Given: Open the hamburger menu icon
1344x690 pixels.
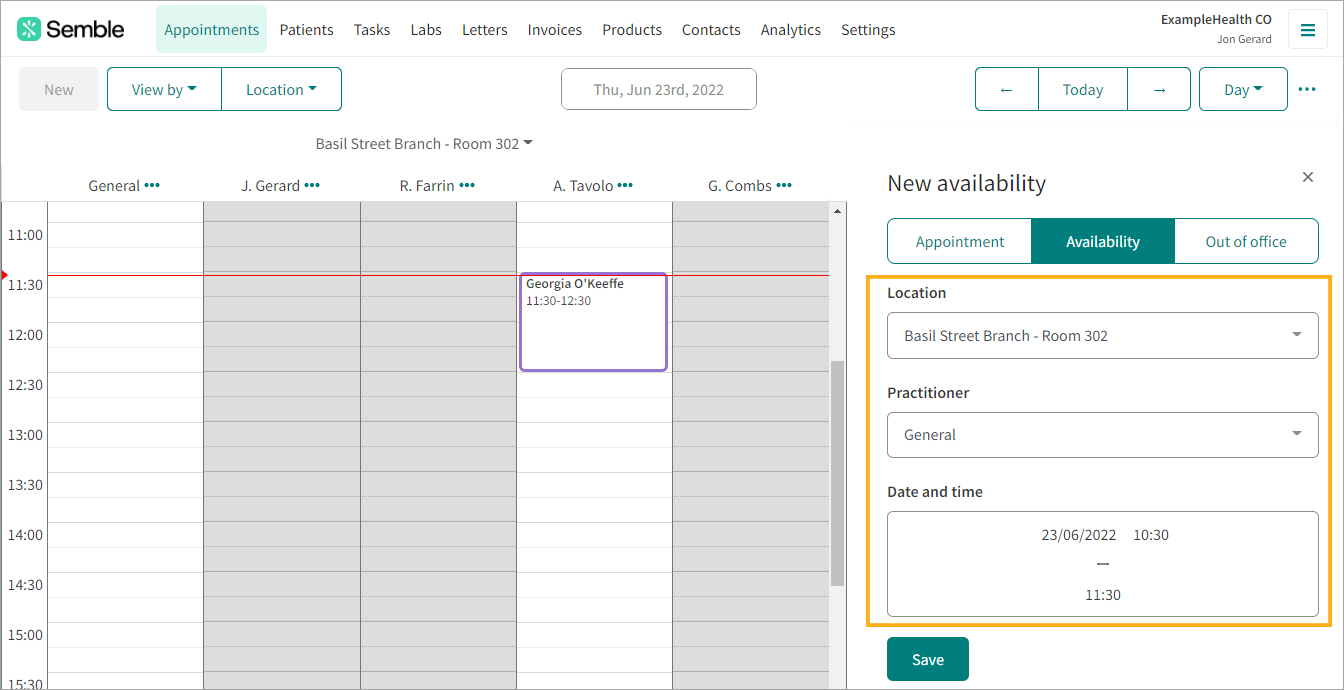Looking at the screenshot, I should pyautogui.click(x=1307, y=29).
